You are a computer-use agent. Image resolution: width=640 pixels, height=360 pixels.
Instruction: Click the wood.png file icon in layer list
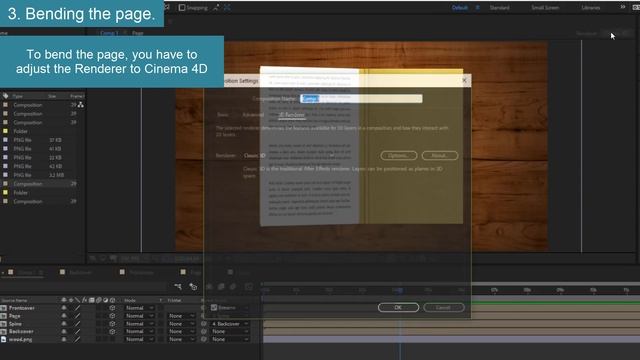pyautogui.click(x=4, y=339)
